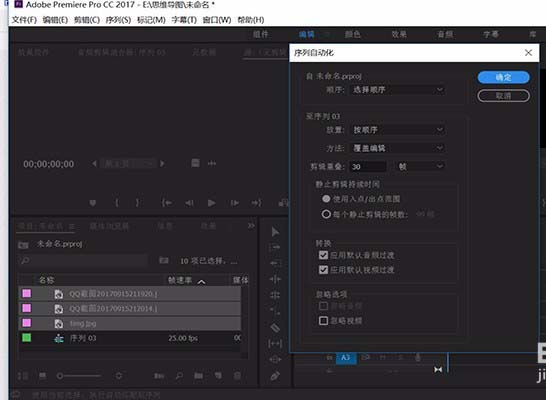
Task: Open the 标记(M) menu
Action: [x=151, y=20]
